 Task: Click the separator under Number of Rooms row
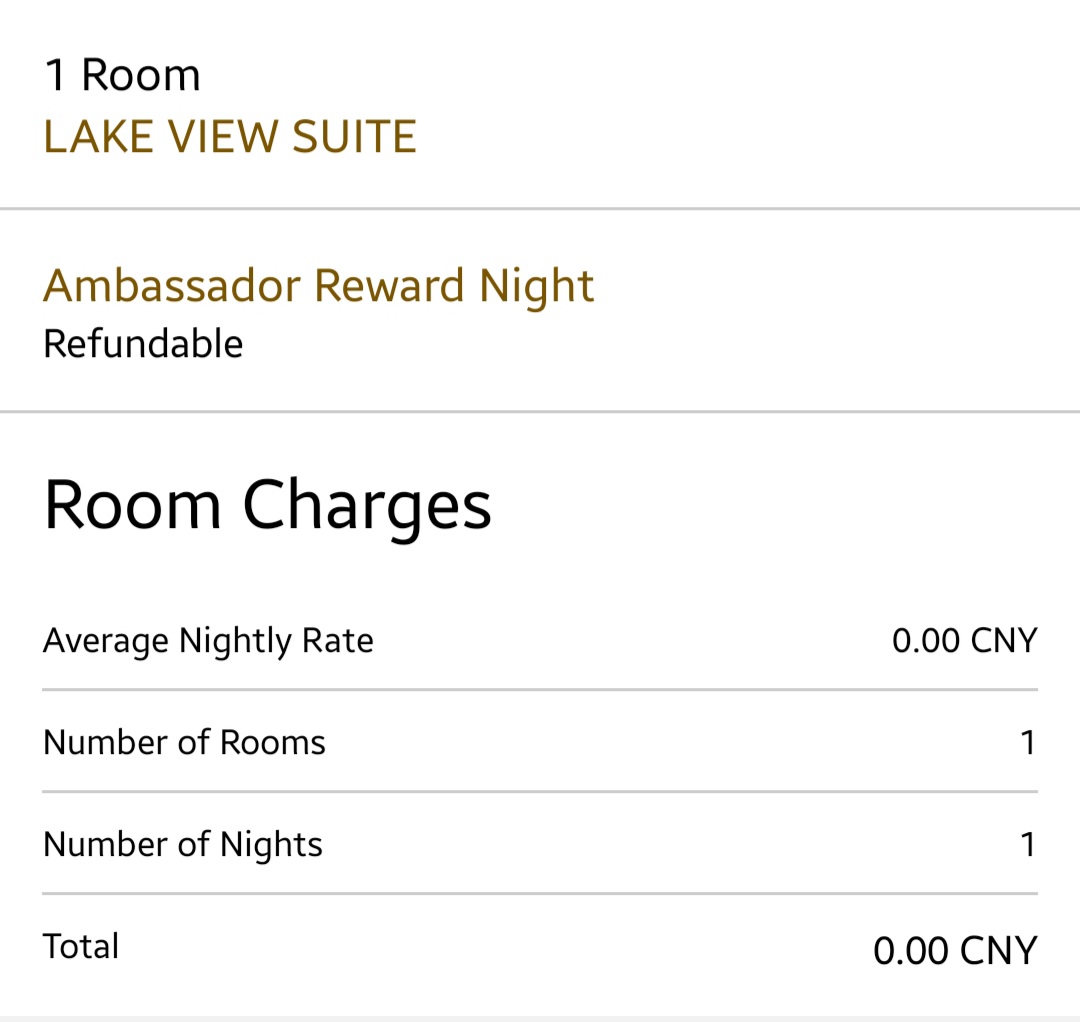540,791
